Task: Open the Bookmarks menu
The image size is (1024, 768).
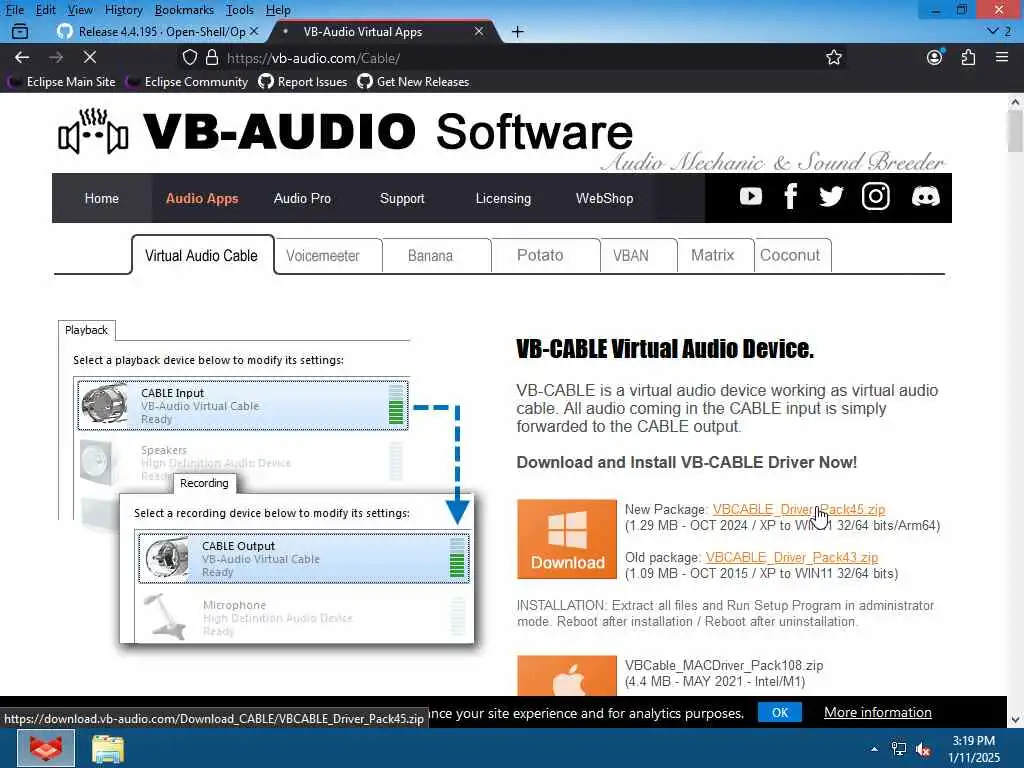Action: [x=184, y=10]
